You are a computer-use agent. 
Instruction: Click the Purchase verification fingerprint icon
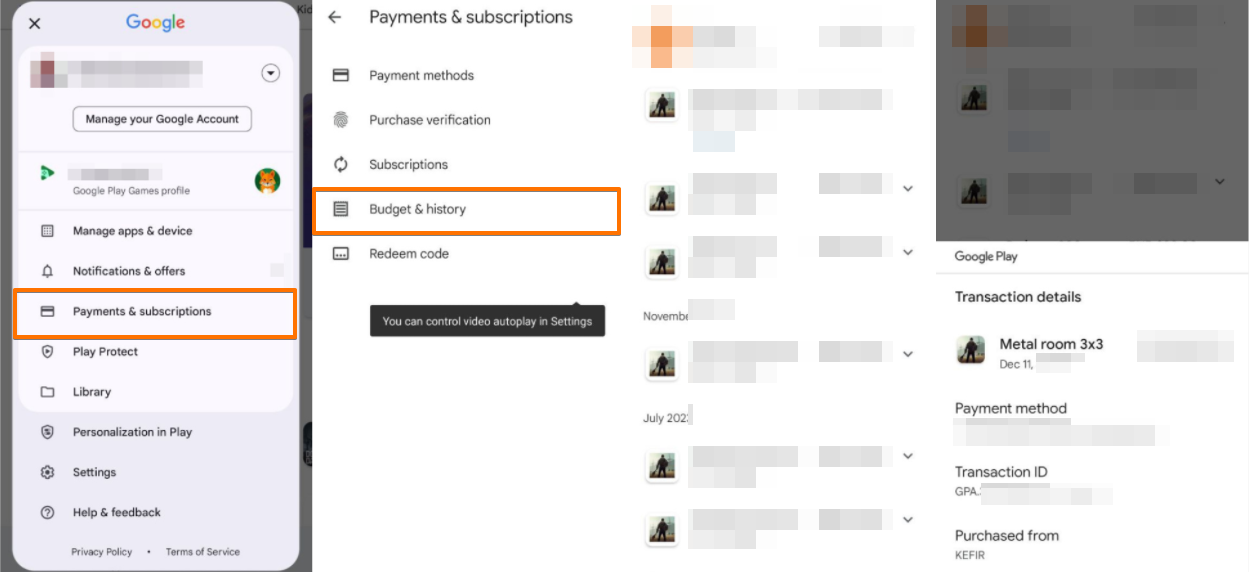(x=341, y=120)
